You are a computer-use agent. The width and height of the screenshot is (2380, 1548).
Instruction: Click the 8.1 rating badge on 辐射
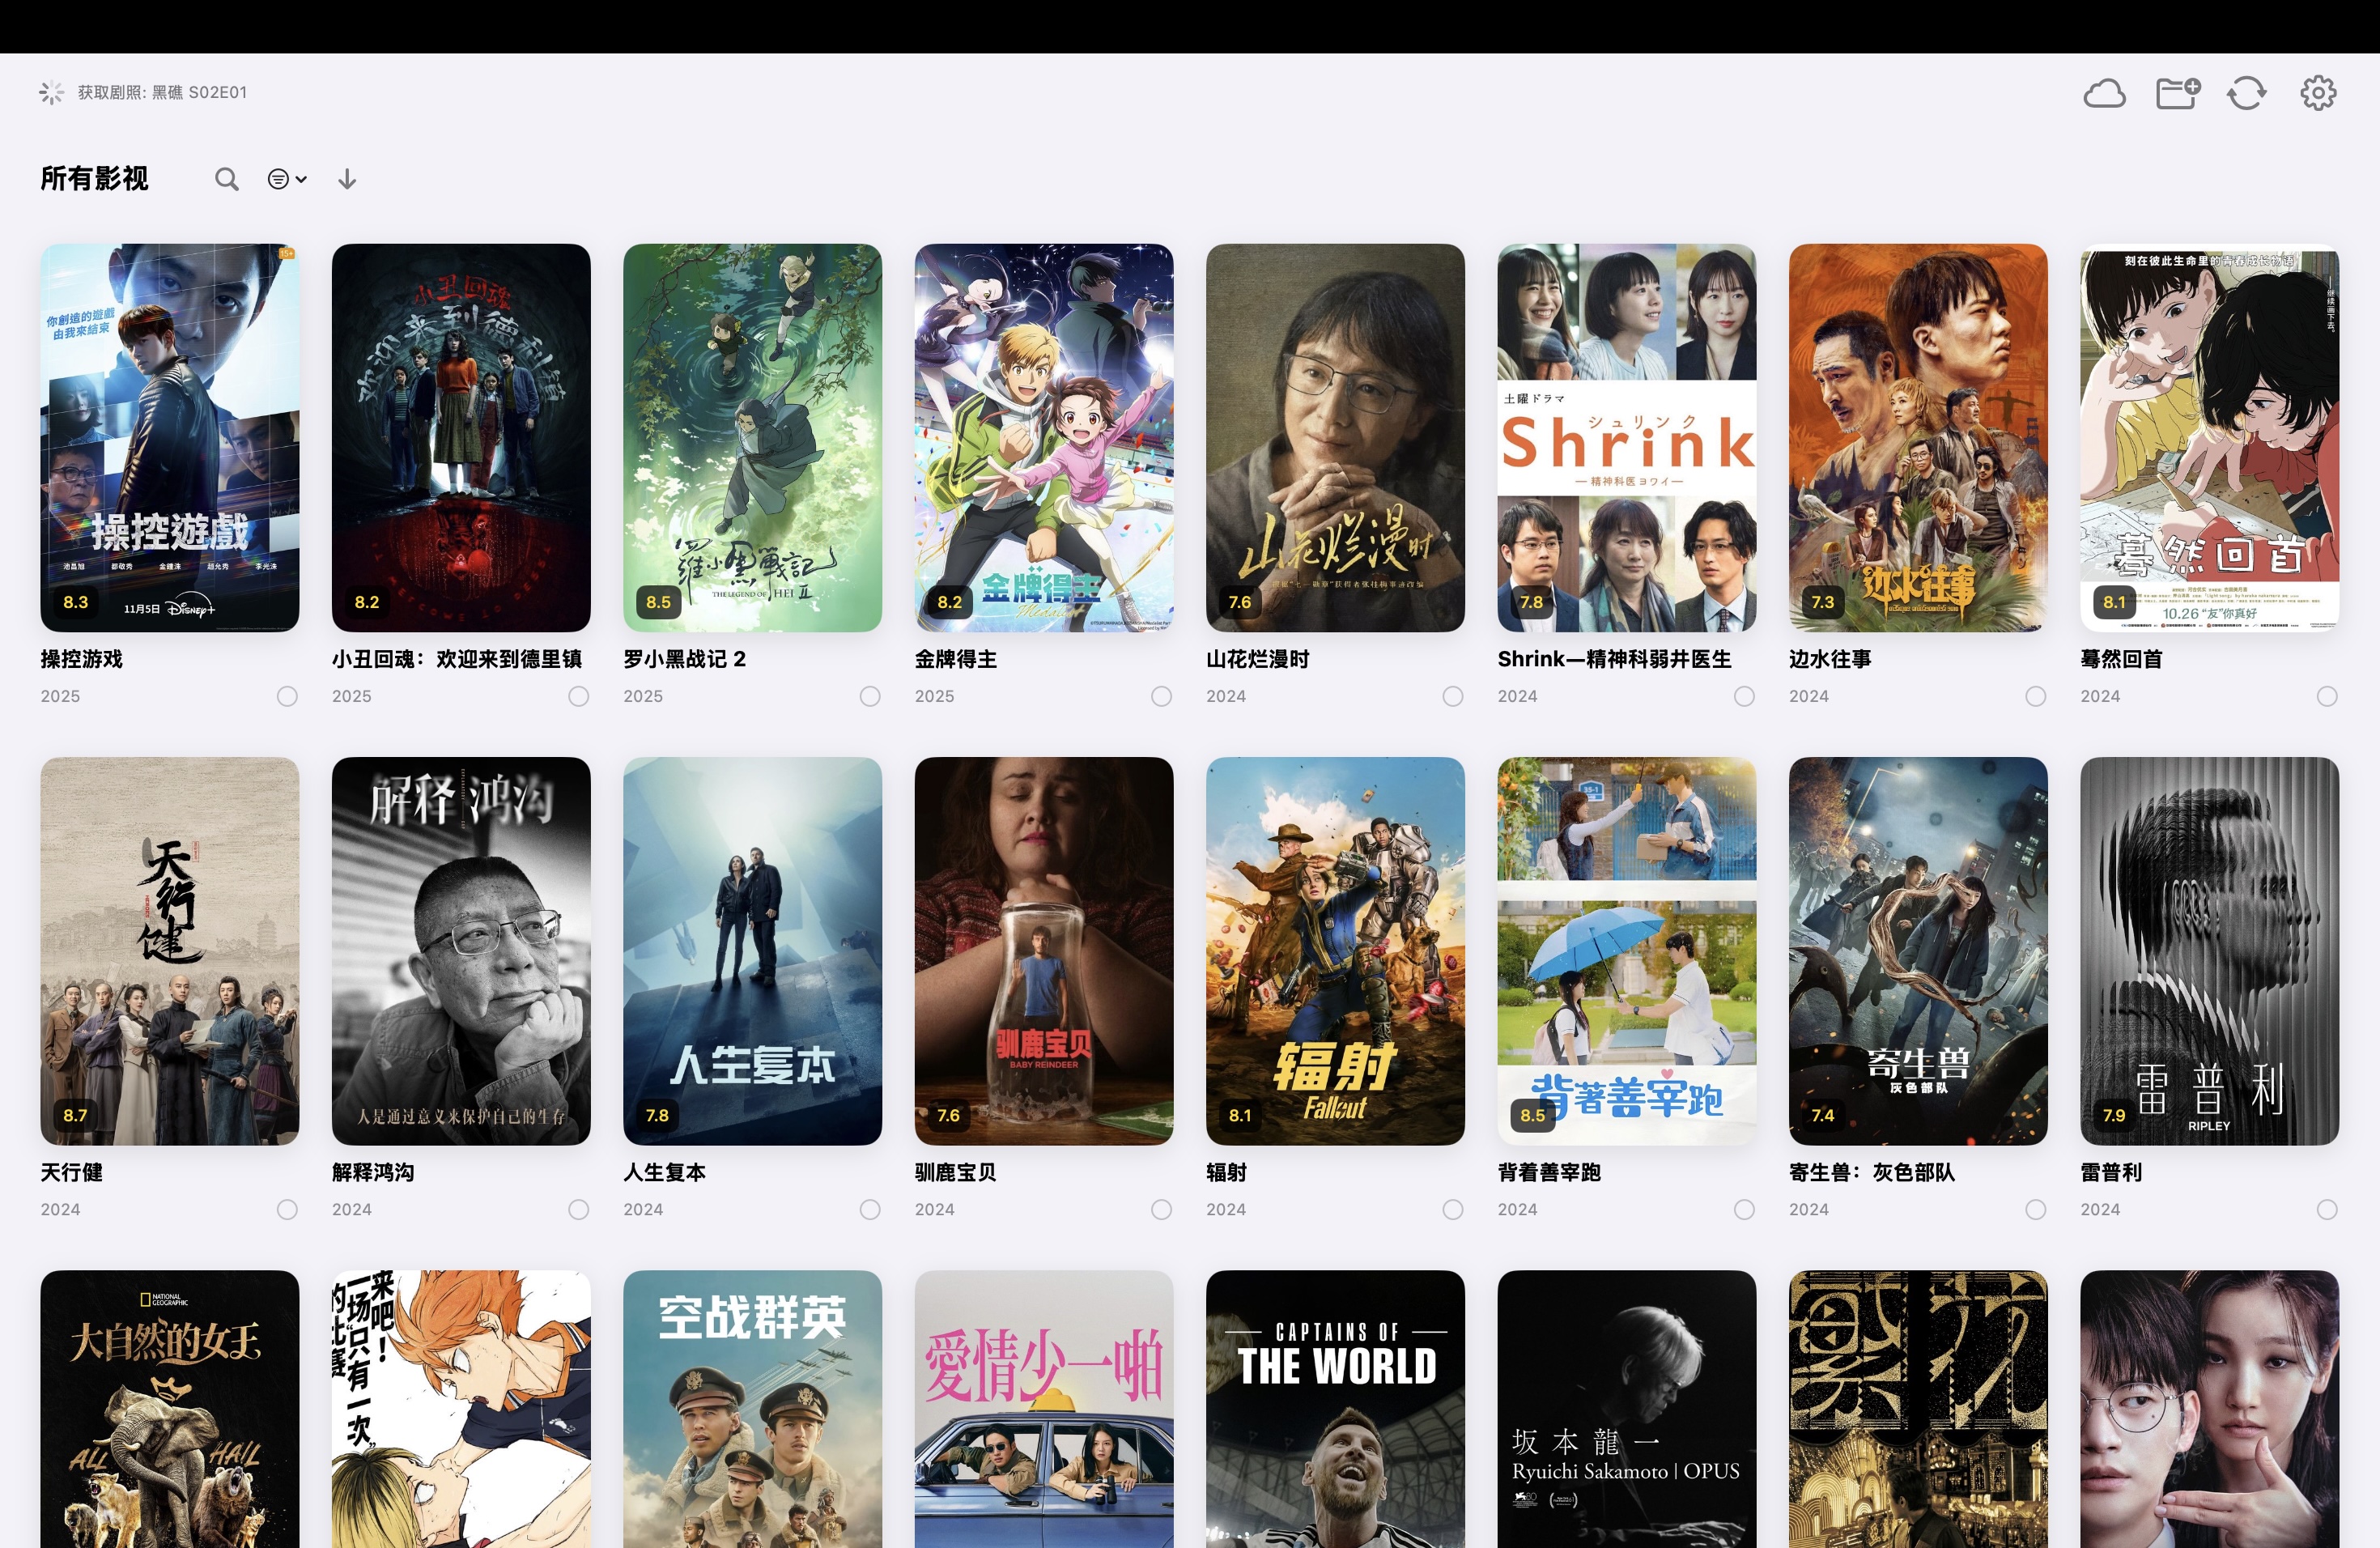[1240, 1115]
